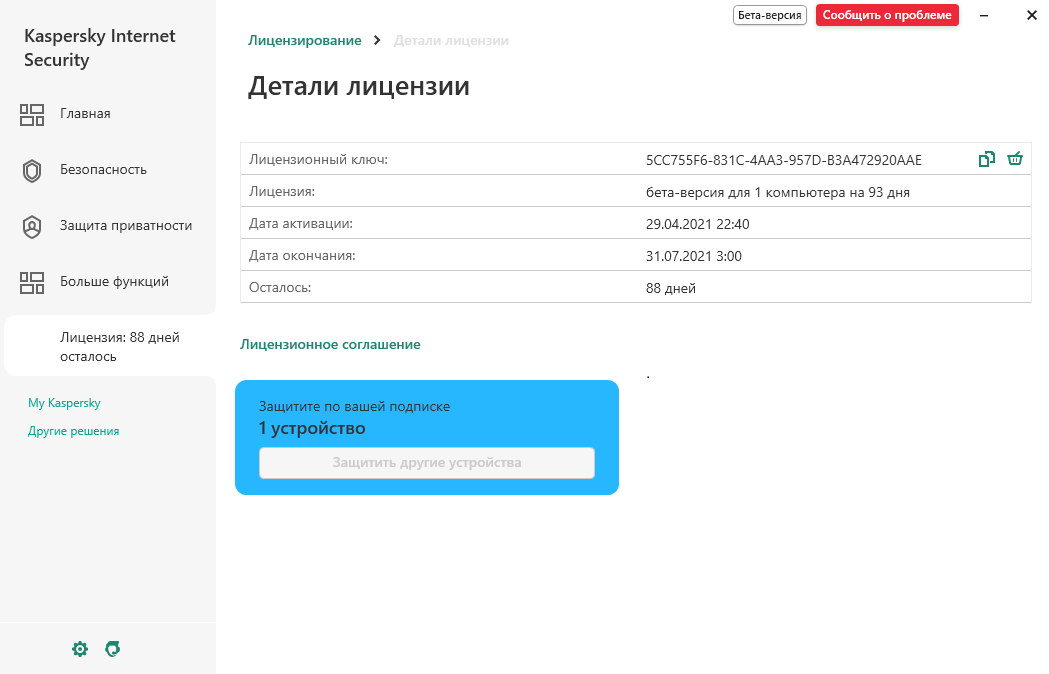Click the license type бета-версия для 1 компьютера
Viewport: 1049px width, 674px height.
point(777,192)
